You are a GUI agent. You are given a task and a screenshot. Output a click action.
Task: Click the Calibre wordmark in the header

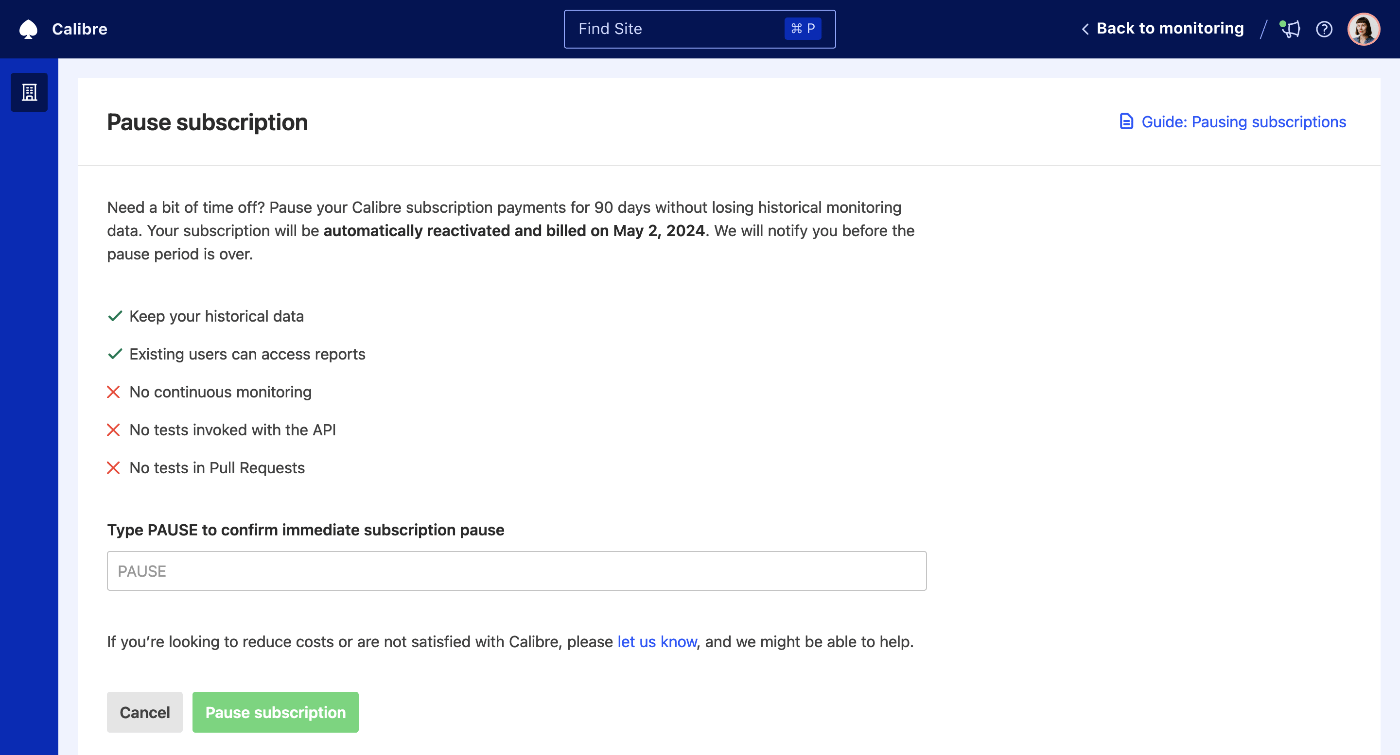(79, 28)
